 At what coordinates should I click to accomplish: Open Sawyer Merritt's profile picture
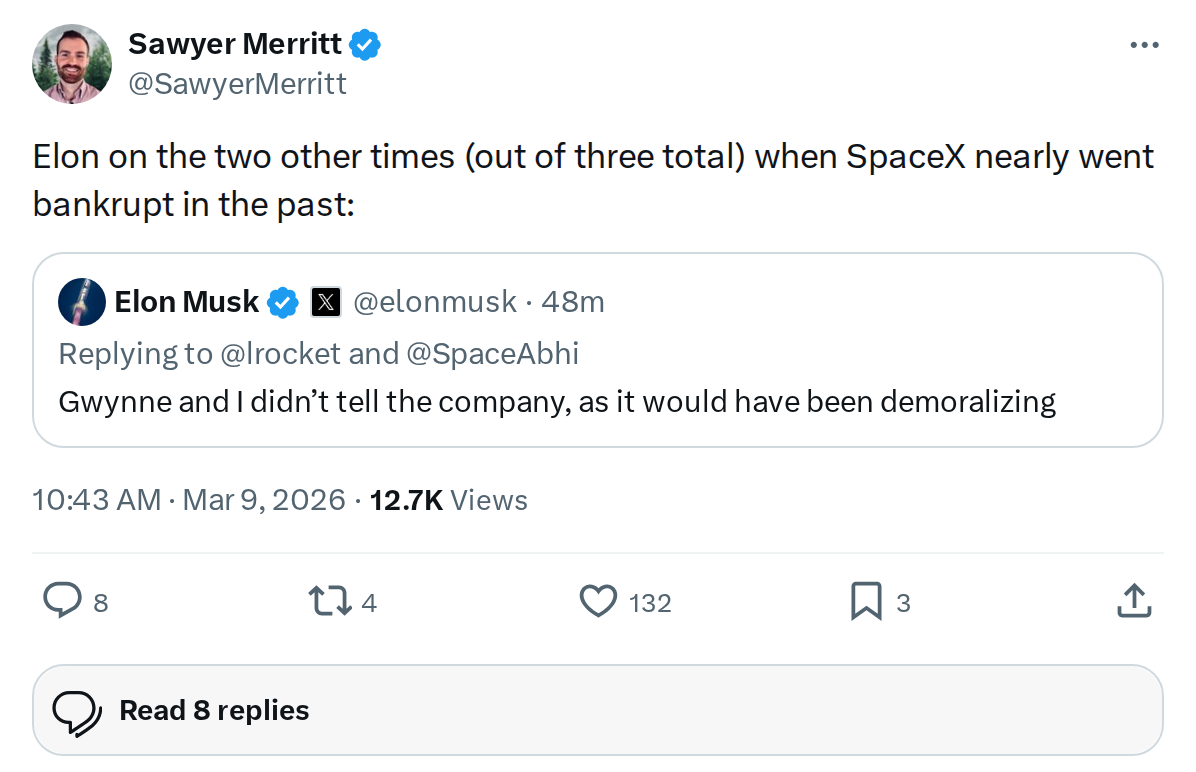71,63
